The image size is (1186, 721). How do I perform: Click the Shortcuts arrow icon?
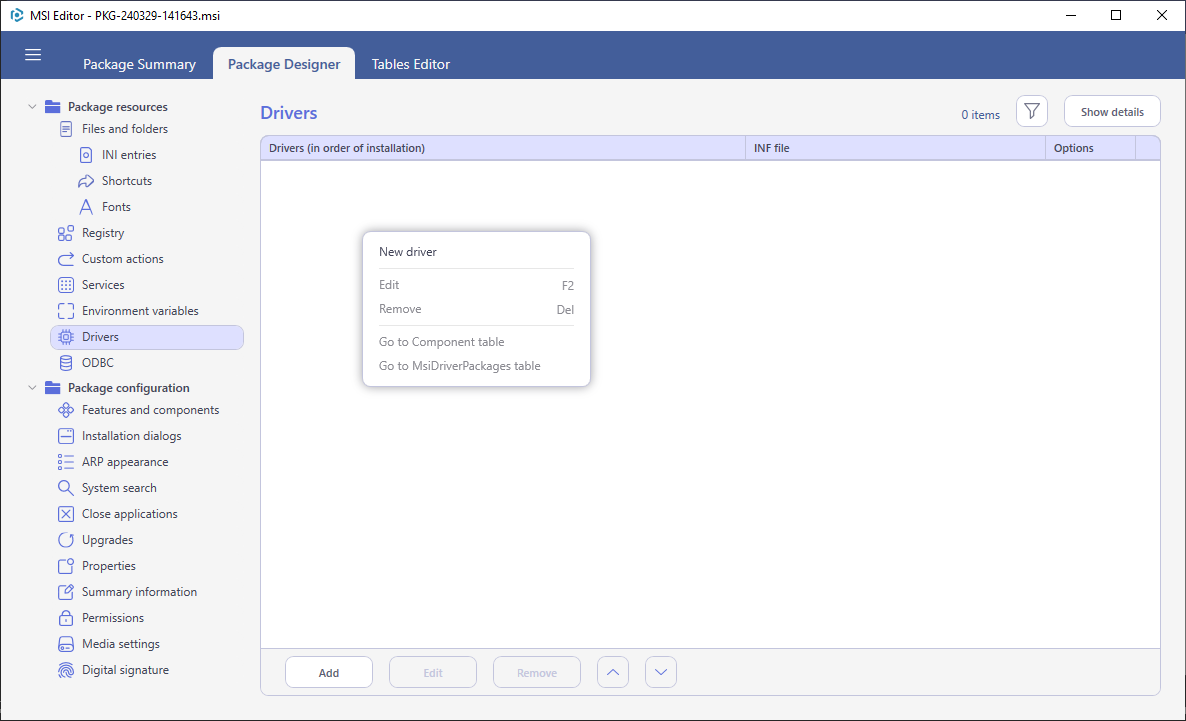86,182
